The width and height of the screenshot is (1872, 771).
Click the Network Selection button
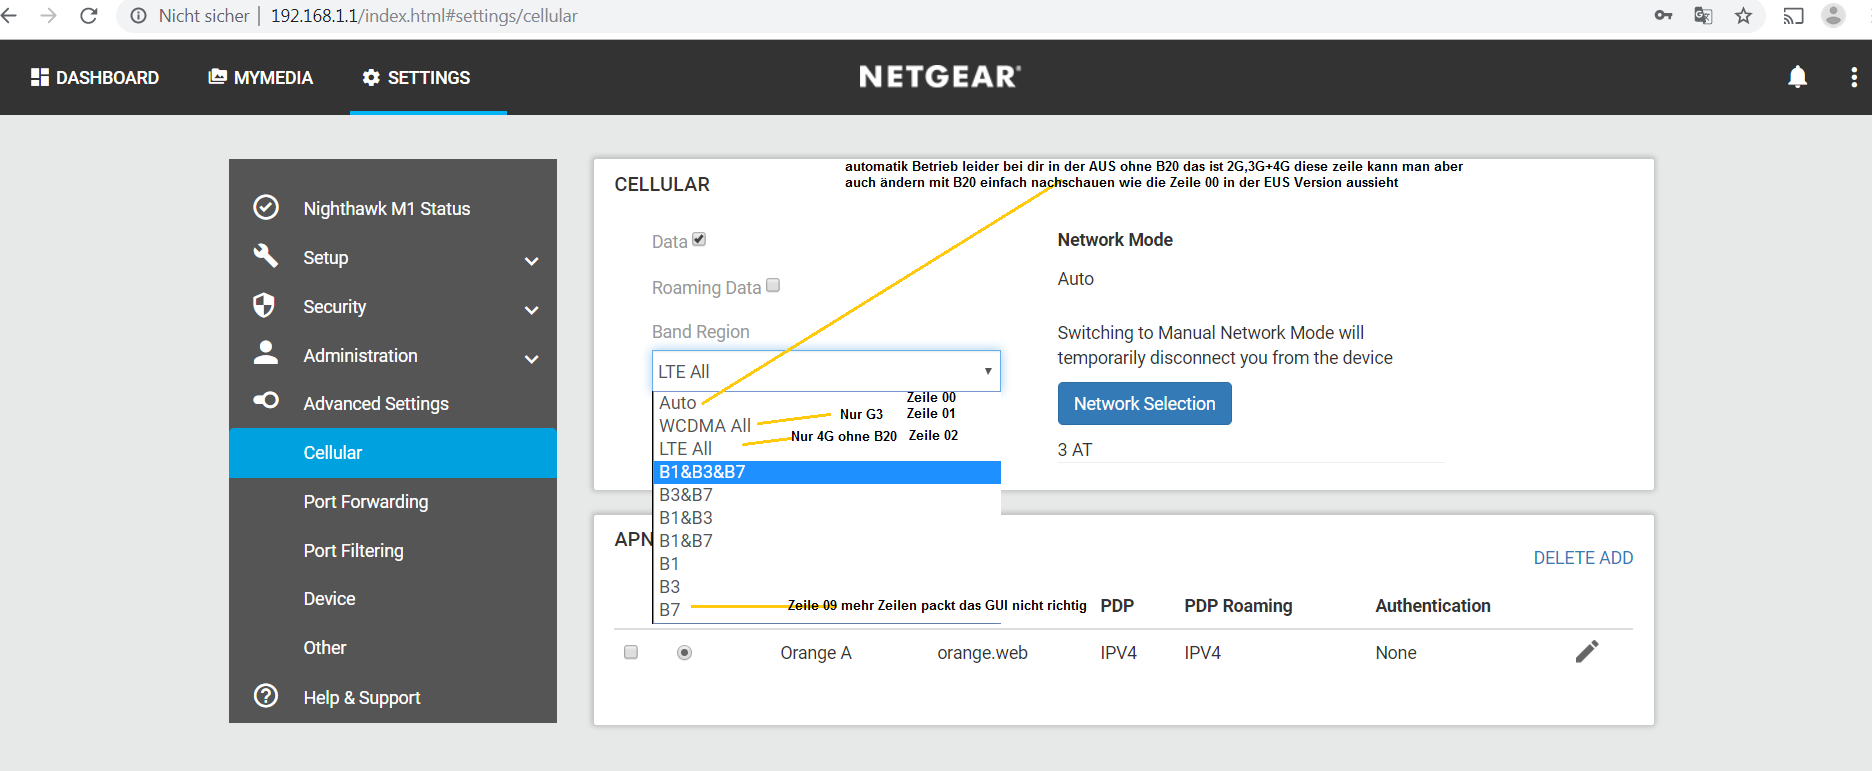coord(1144,403)
